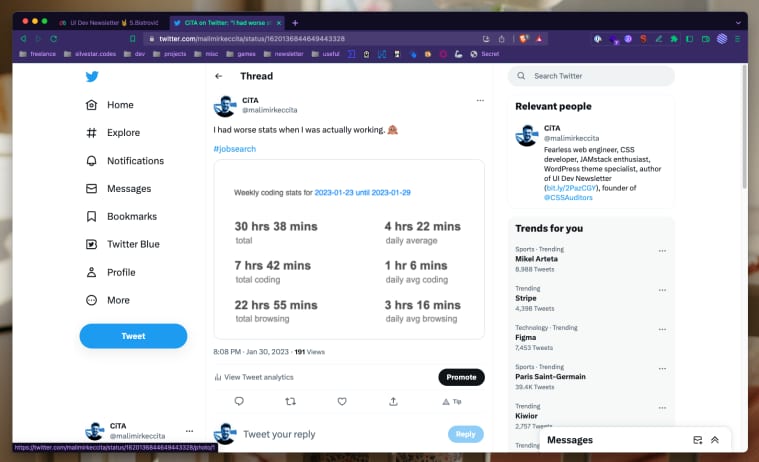
Task: Expand the Messages drawer
Action: 715,440
